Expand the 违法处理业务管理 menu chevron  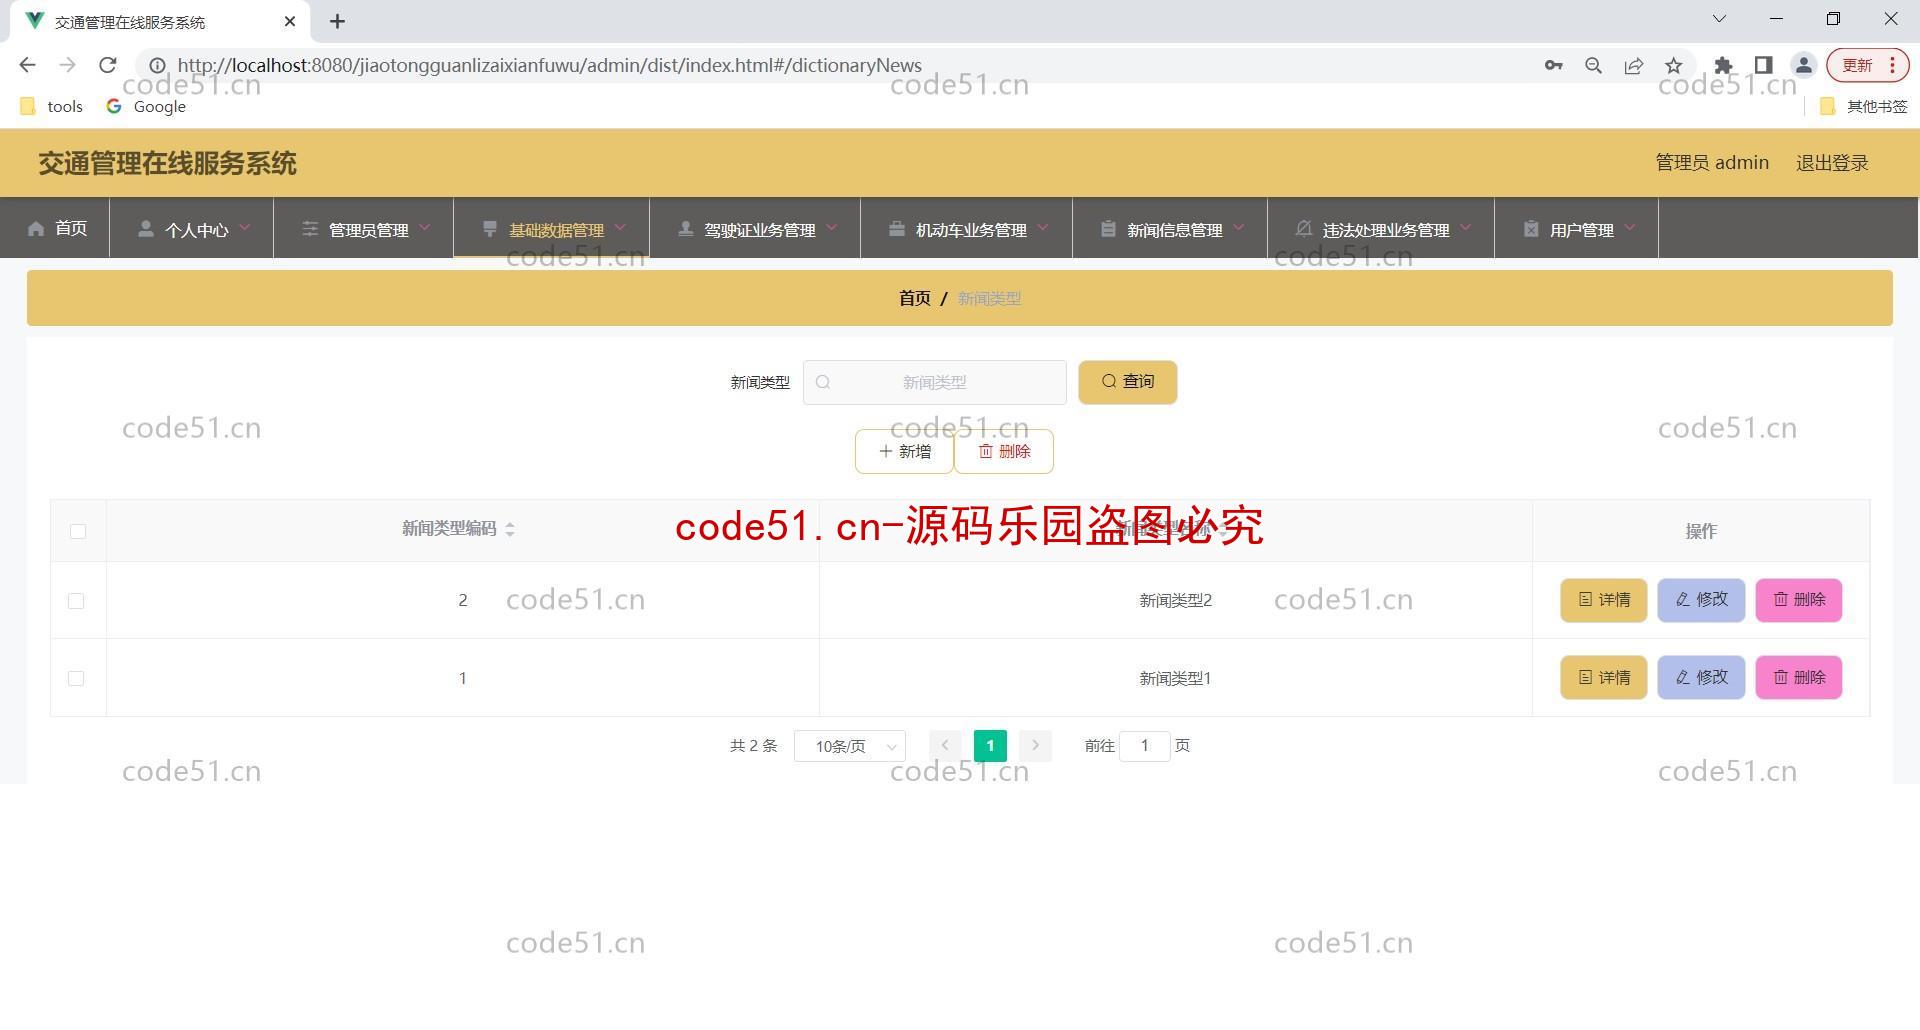(x=1466, y=228)
